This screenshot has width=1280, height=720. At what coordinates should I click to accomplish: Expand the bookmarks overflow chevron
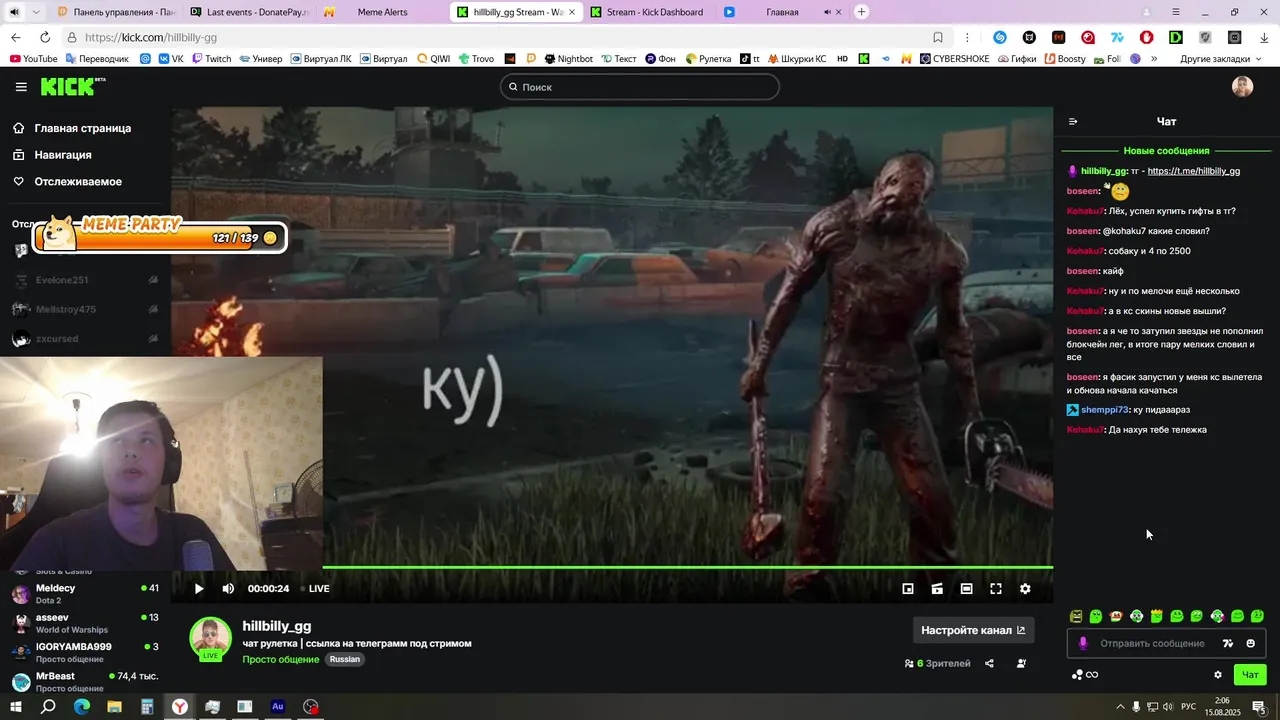point(1154,59)
